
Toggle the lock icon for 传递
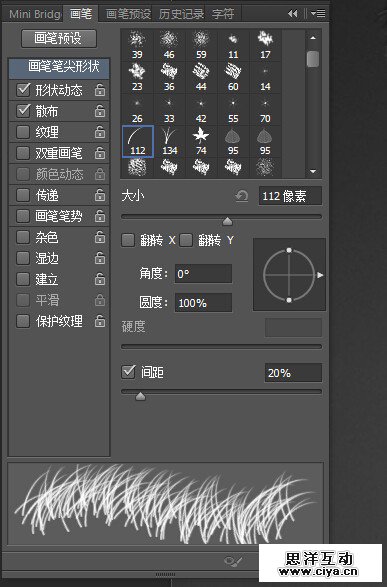(100, 195)
